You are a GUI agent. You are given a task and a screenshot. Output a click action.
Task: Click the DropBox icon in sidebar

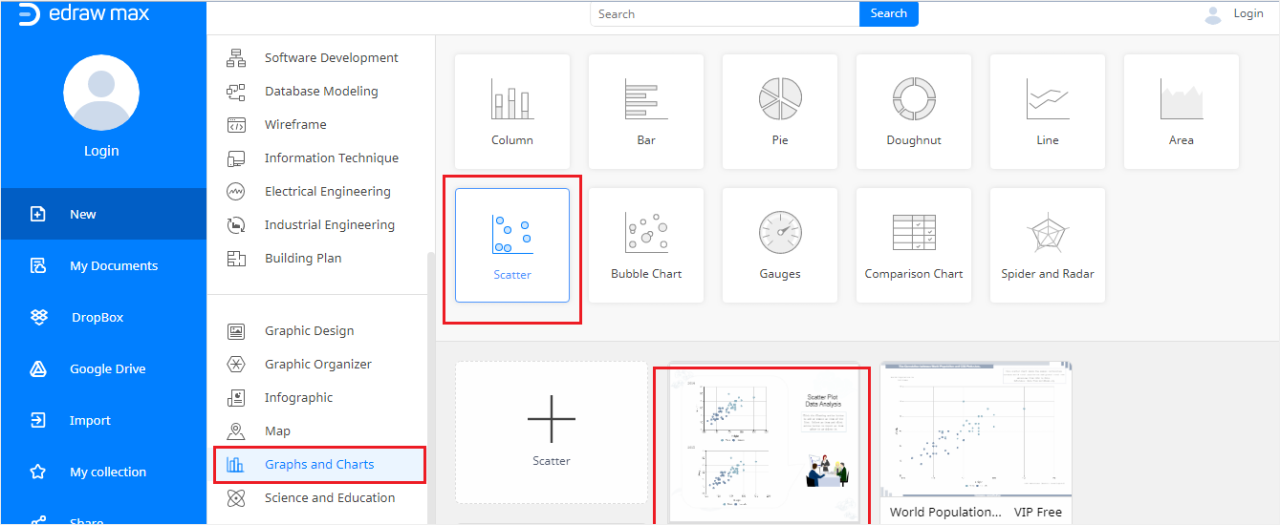(38, 317)
